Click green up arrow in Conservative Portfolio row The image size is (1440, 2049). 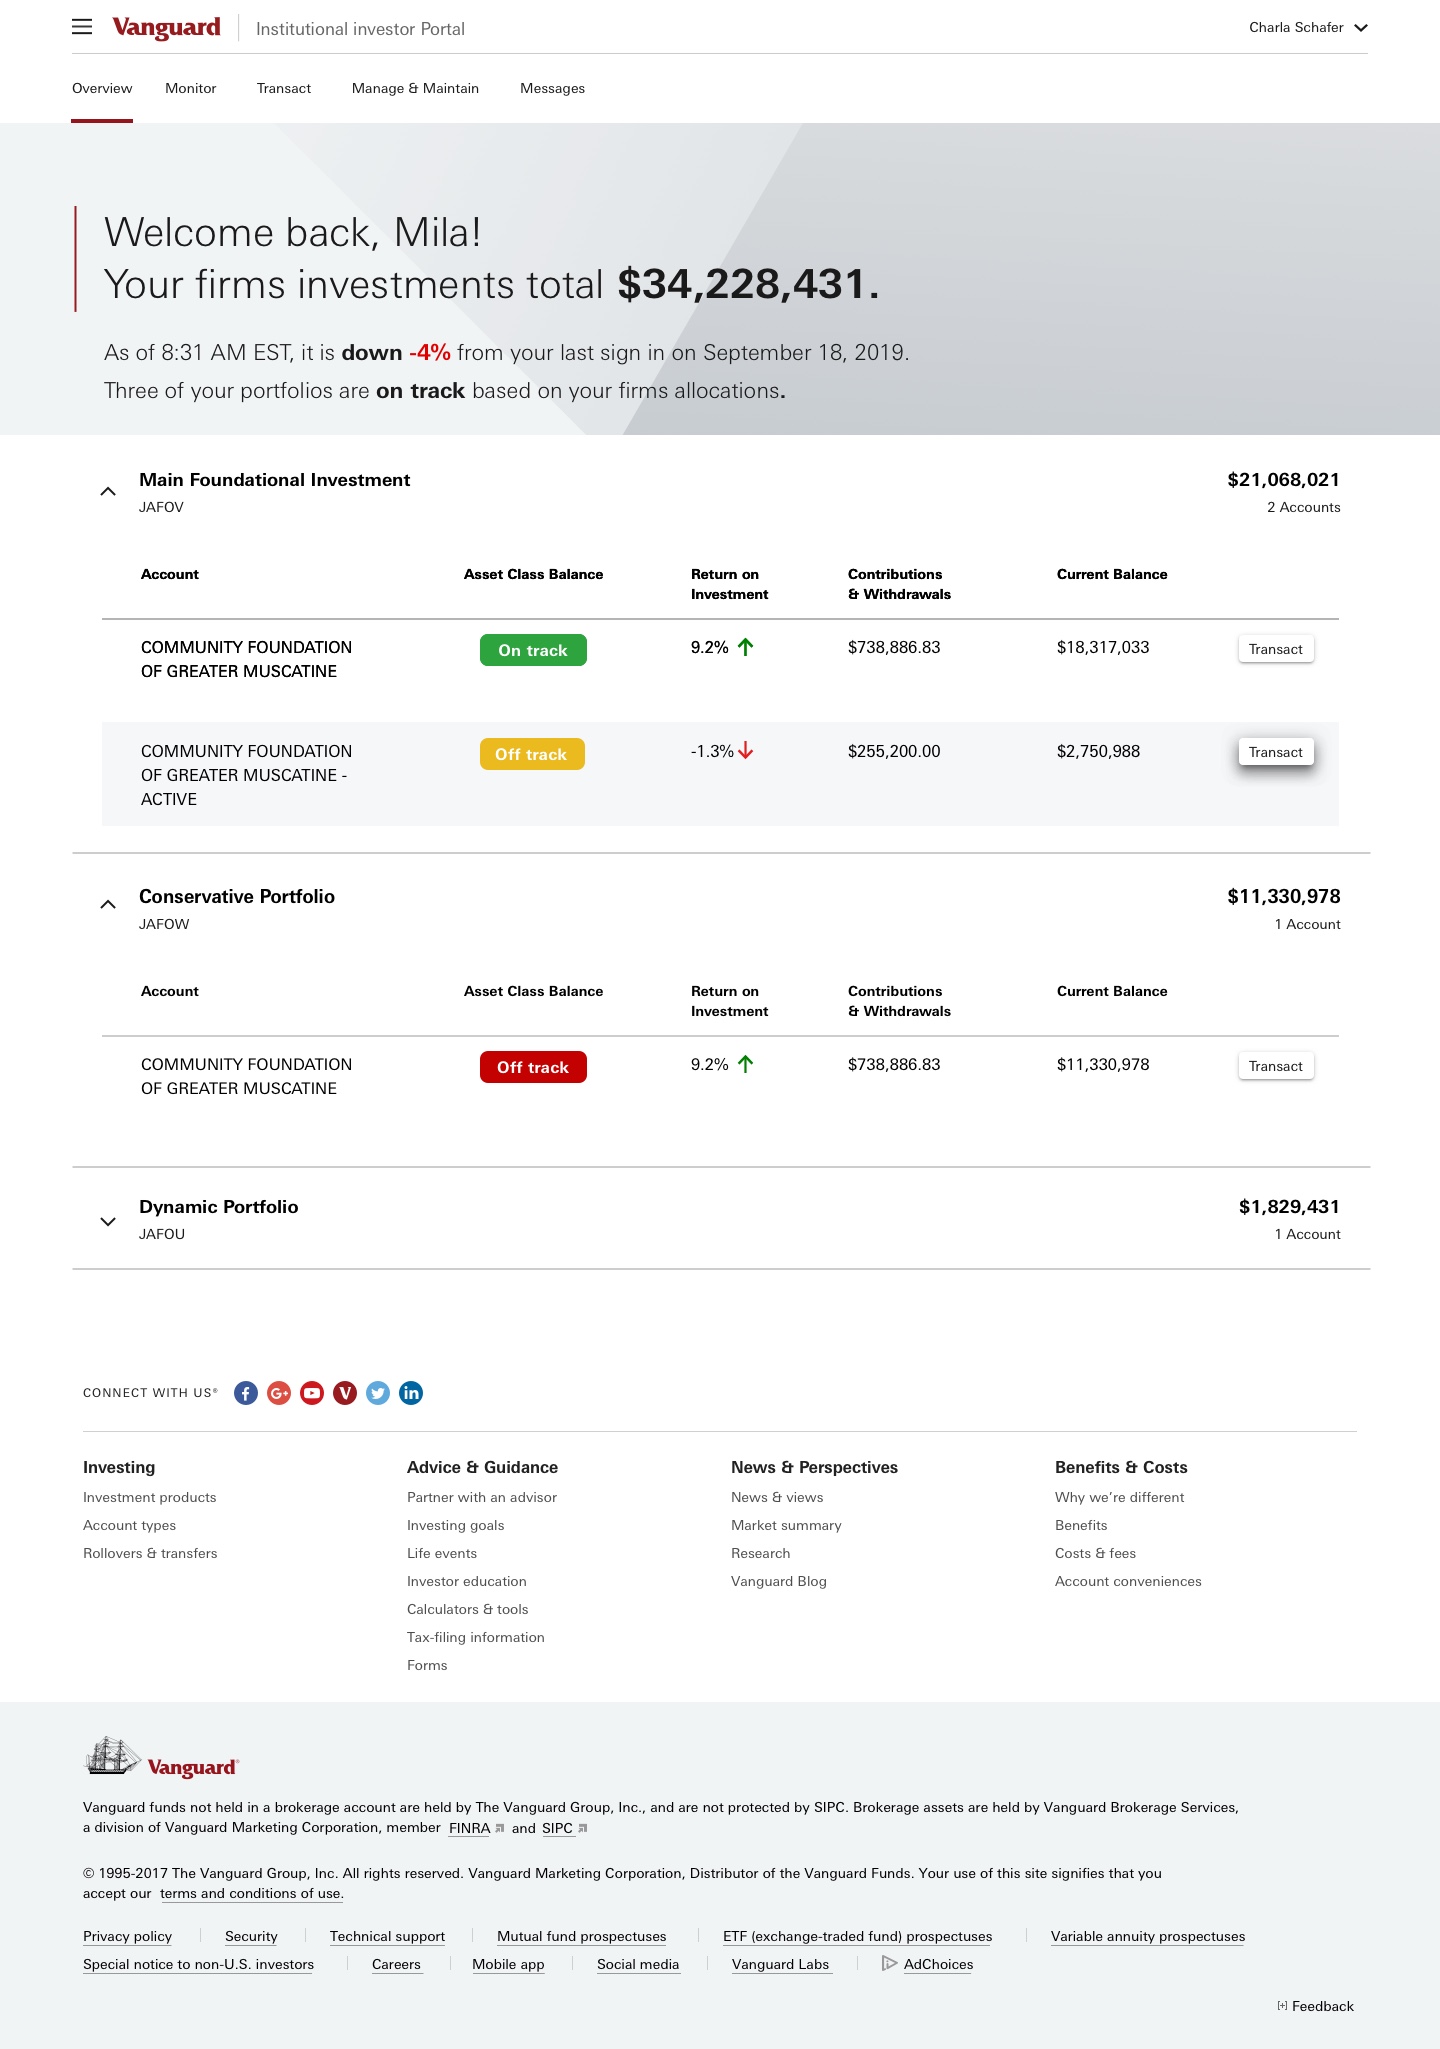coord(745,1064)
